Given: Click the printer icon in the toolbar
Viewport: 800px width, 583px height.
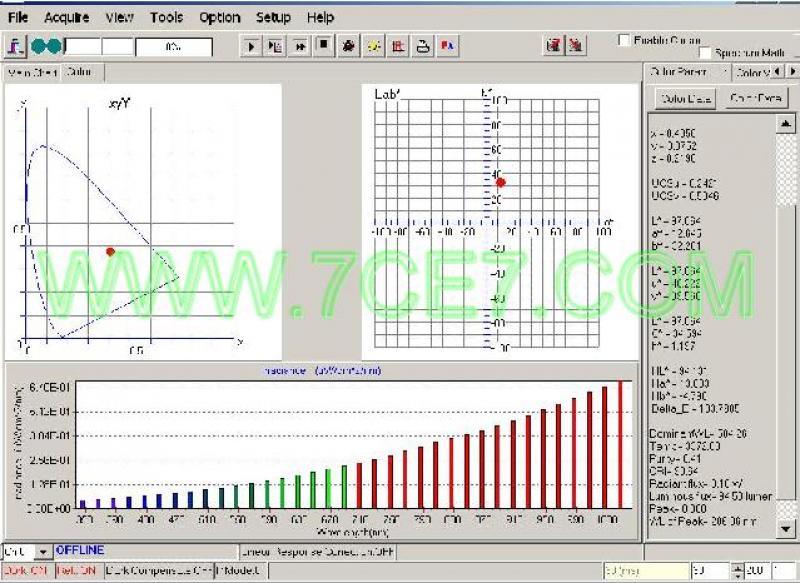Looking at the screenshot, I should (422, 46).
